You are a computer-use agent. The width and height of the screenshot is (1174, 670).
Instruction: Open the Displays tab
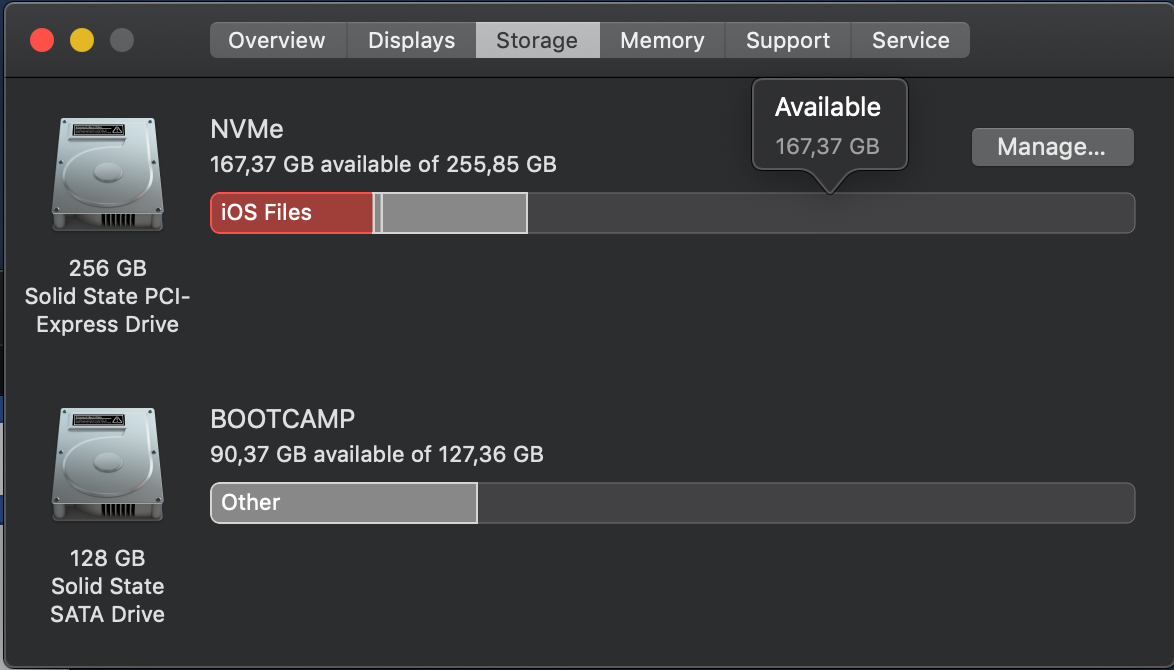(411, 40)
